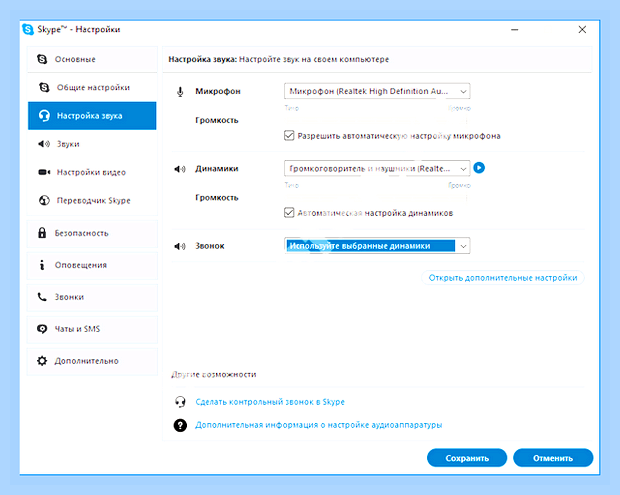Select Общие настройки in sidebar
This screenshot has height=495, width=620.
pos(92,87)
